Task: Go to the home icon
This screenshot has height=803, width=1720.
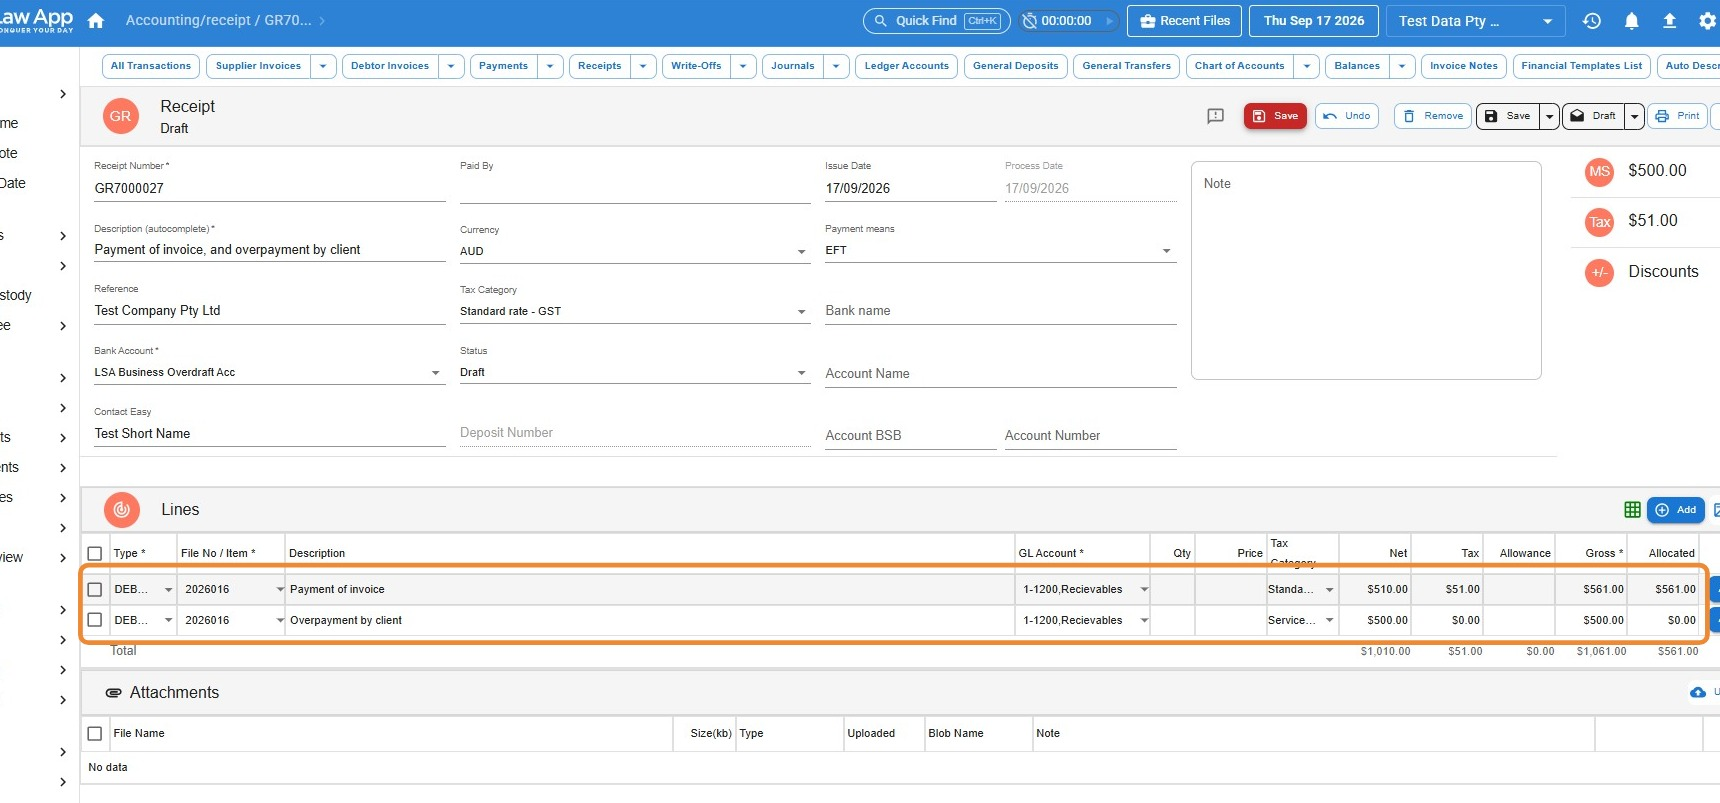Action: tap(96, 21)
